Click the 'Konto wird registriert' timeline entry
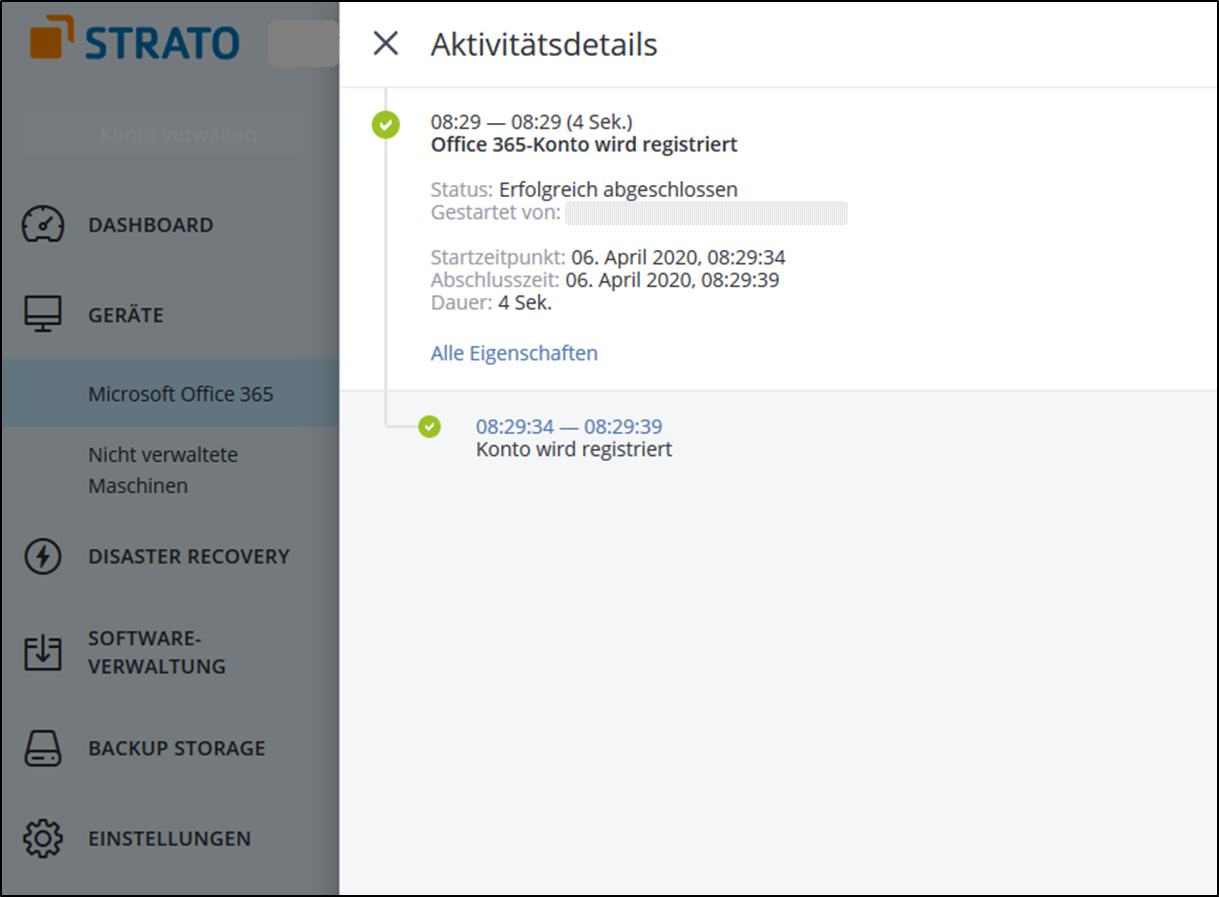 click(x=573, y=448)
